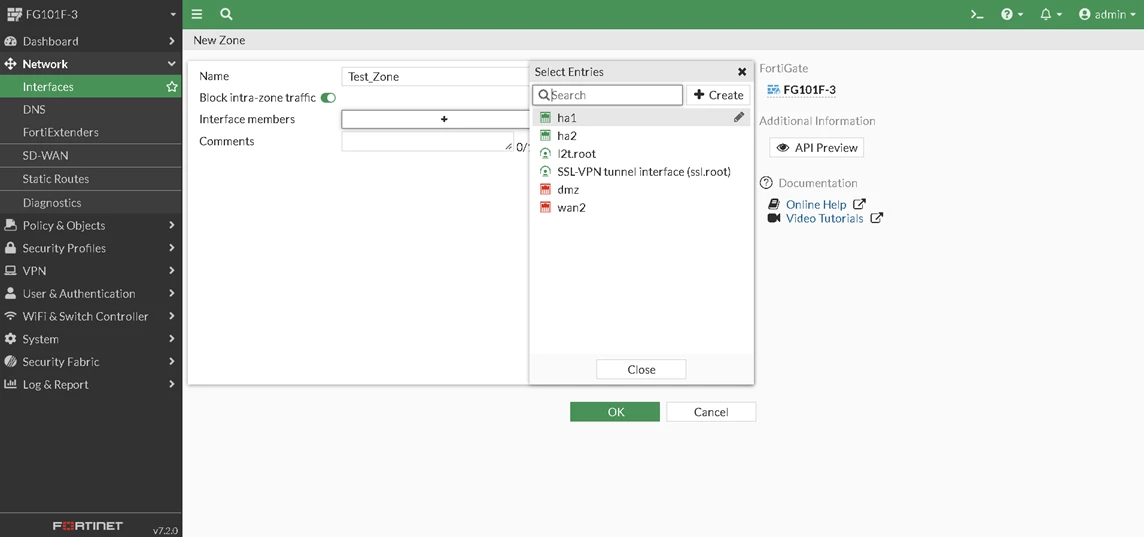Expand the Dashboard menu chevron
The width and height of the screenshot is (1144, 537).
(x=171, y=41)
